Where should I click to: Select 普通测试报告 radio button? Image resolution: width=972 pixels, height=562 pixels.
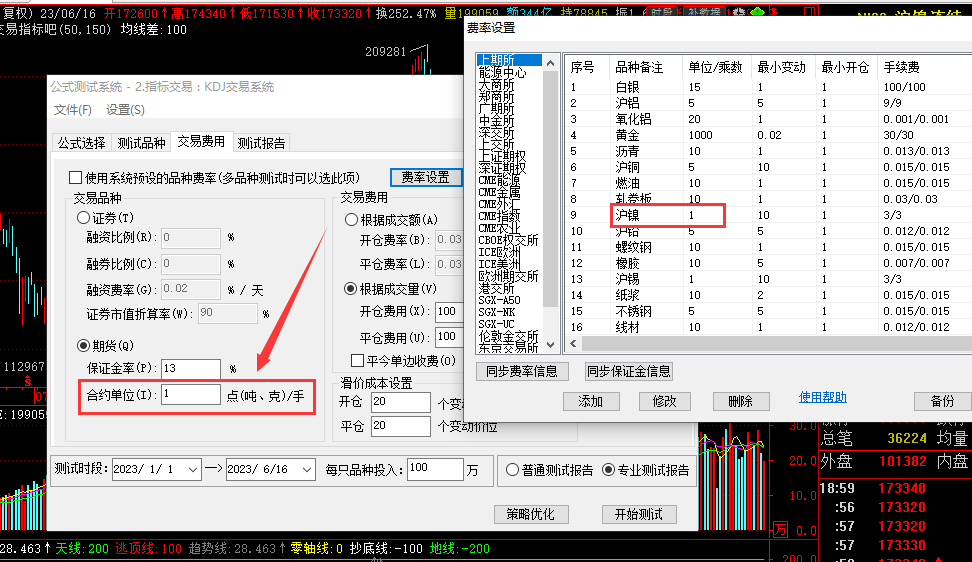click(x=512, y=470)
